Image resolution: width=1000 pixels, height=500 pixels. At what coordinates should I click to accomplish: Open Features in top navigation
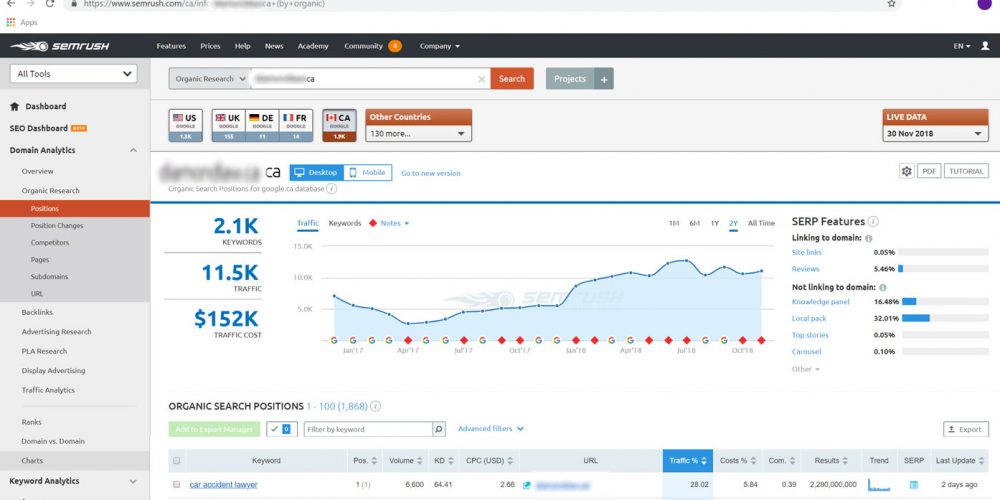click(172, 46)
